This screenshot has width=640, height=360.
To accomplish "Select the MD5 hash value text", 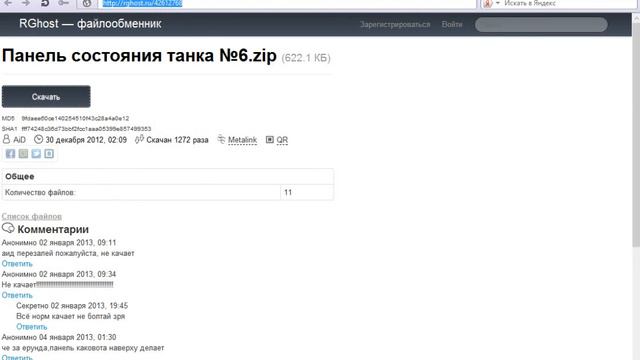I will pos(75,118).
